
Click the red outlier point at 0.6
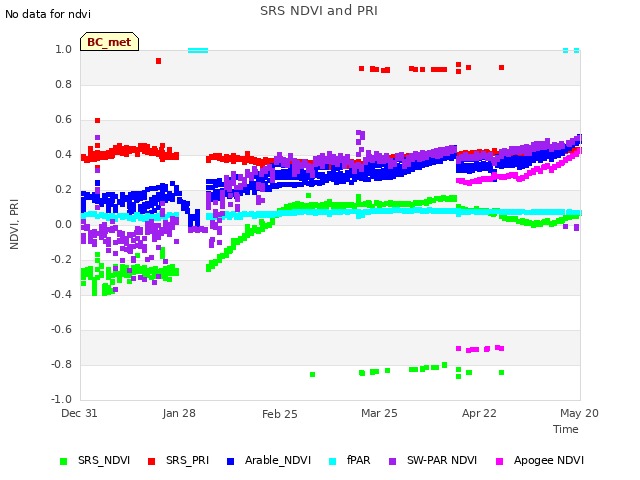coord(98,120)
